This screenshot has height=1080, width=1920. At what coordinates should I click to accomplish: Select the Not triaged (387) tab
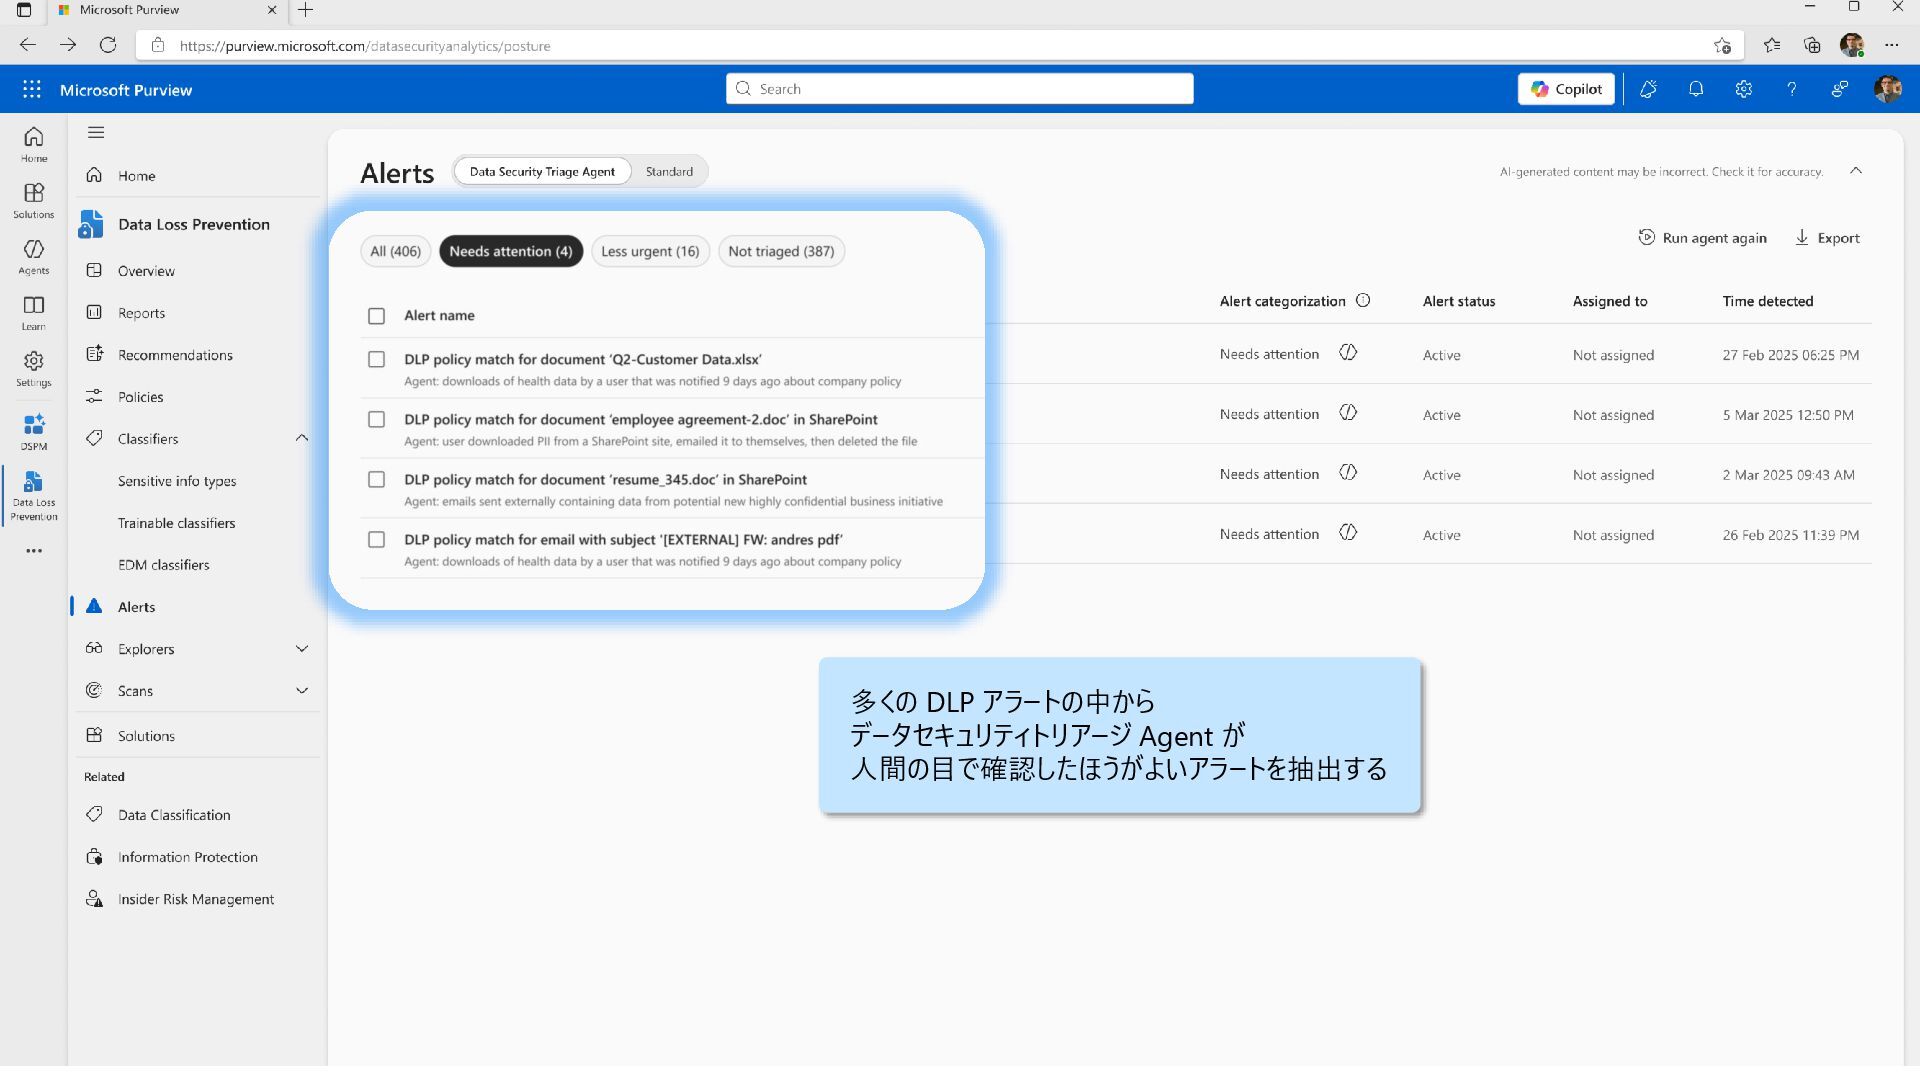pos(781,251)
